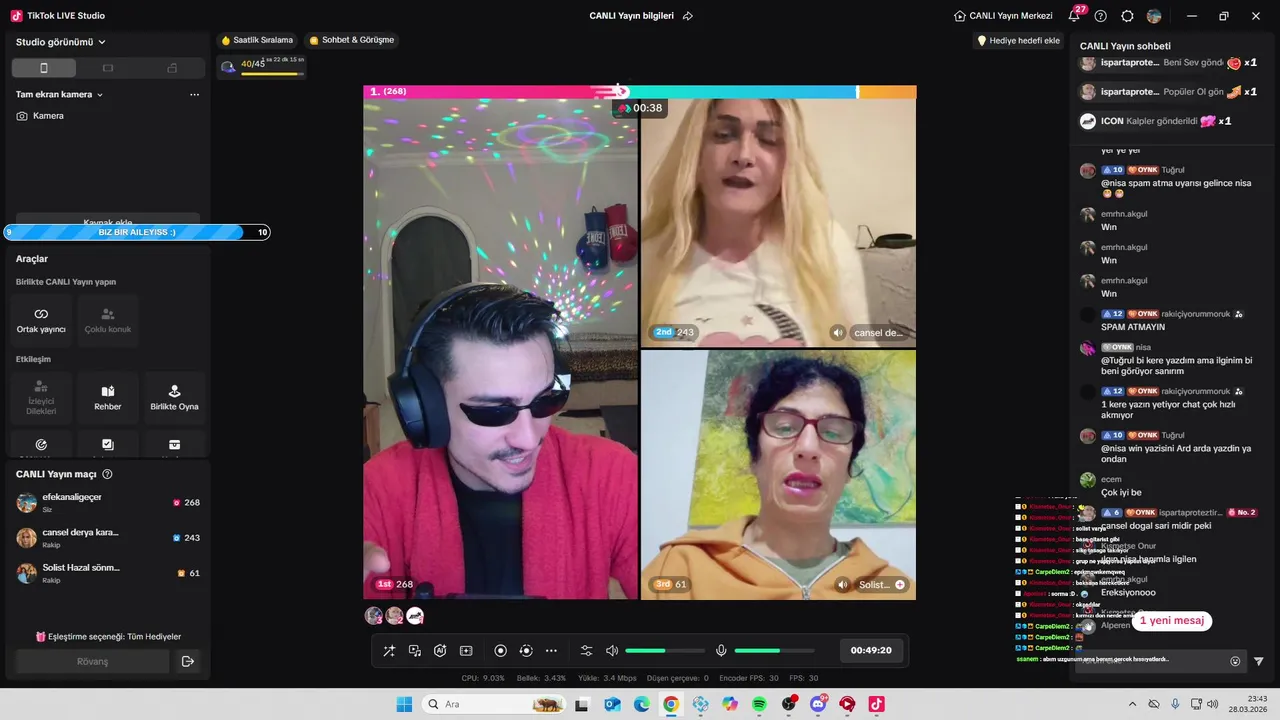Click the dashed-circle replay record icon
This screenshot has width=1280, height=720.
(x=526, y=651)
